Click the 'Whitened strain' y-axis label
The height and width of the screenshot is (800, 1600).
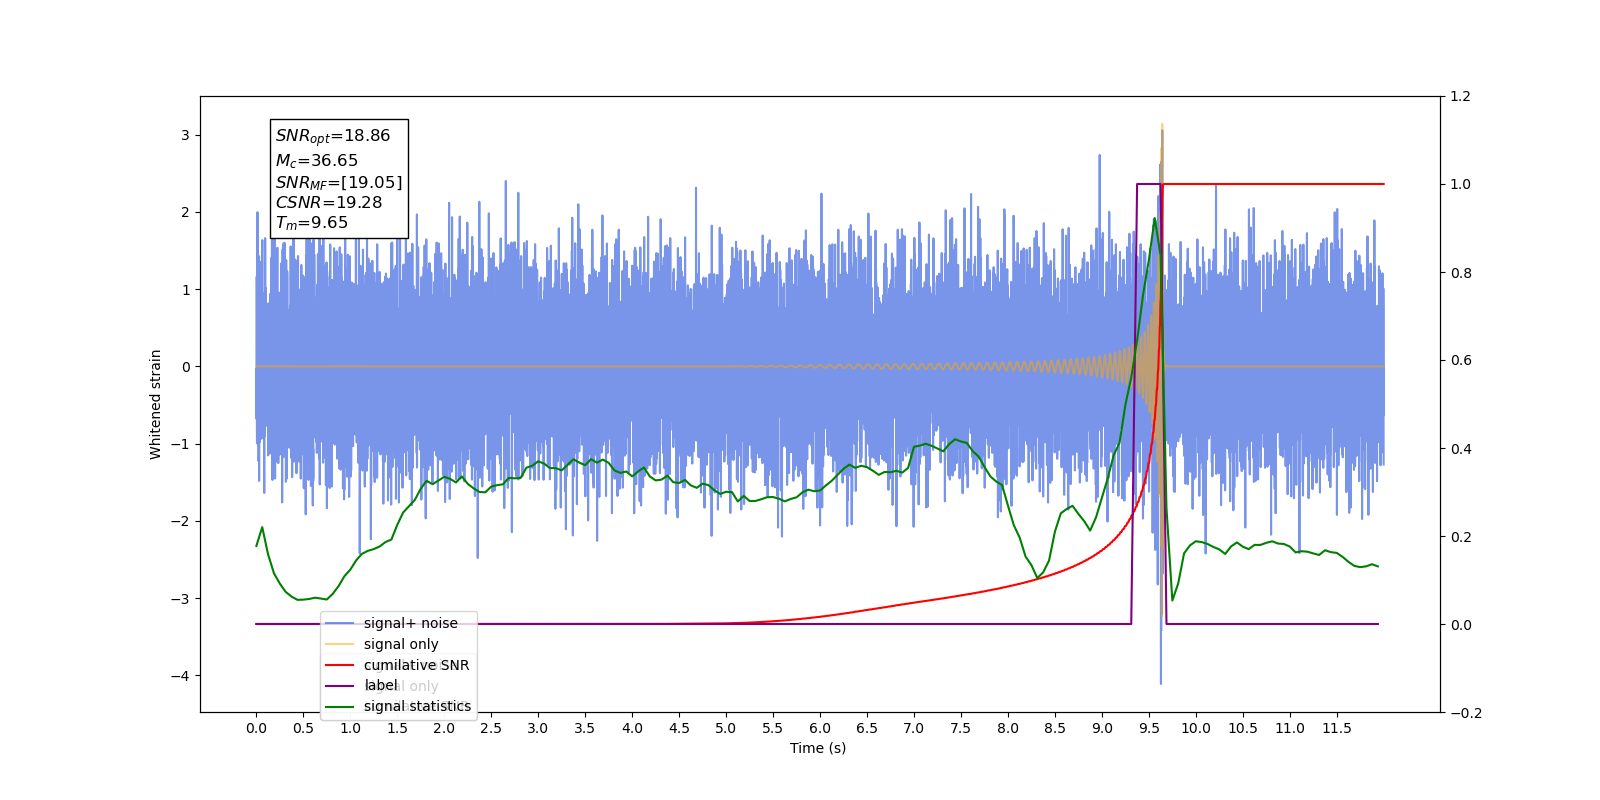coord(155,404)
